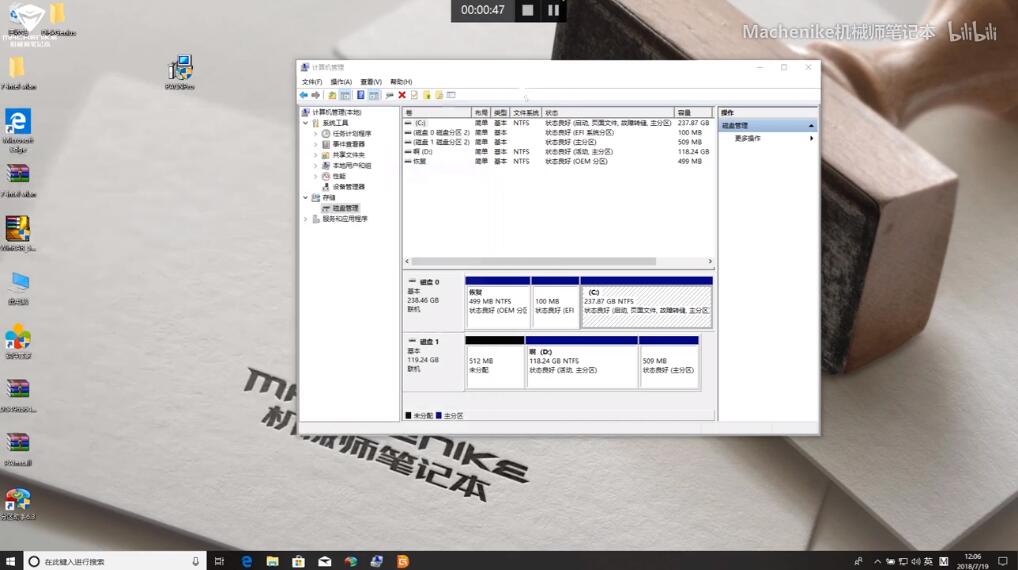
Task: Expand the 本地用户和组 node arrow
Action: (316, 166)
